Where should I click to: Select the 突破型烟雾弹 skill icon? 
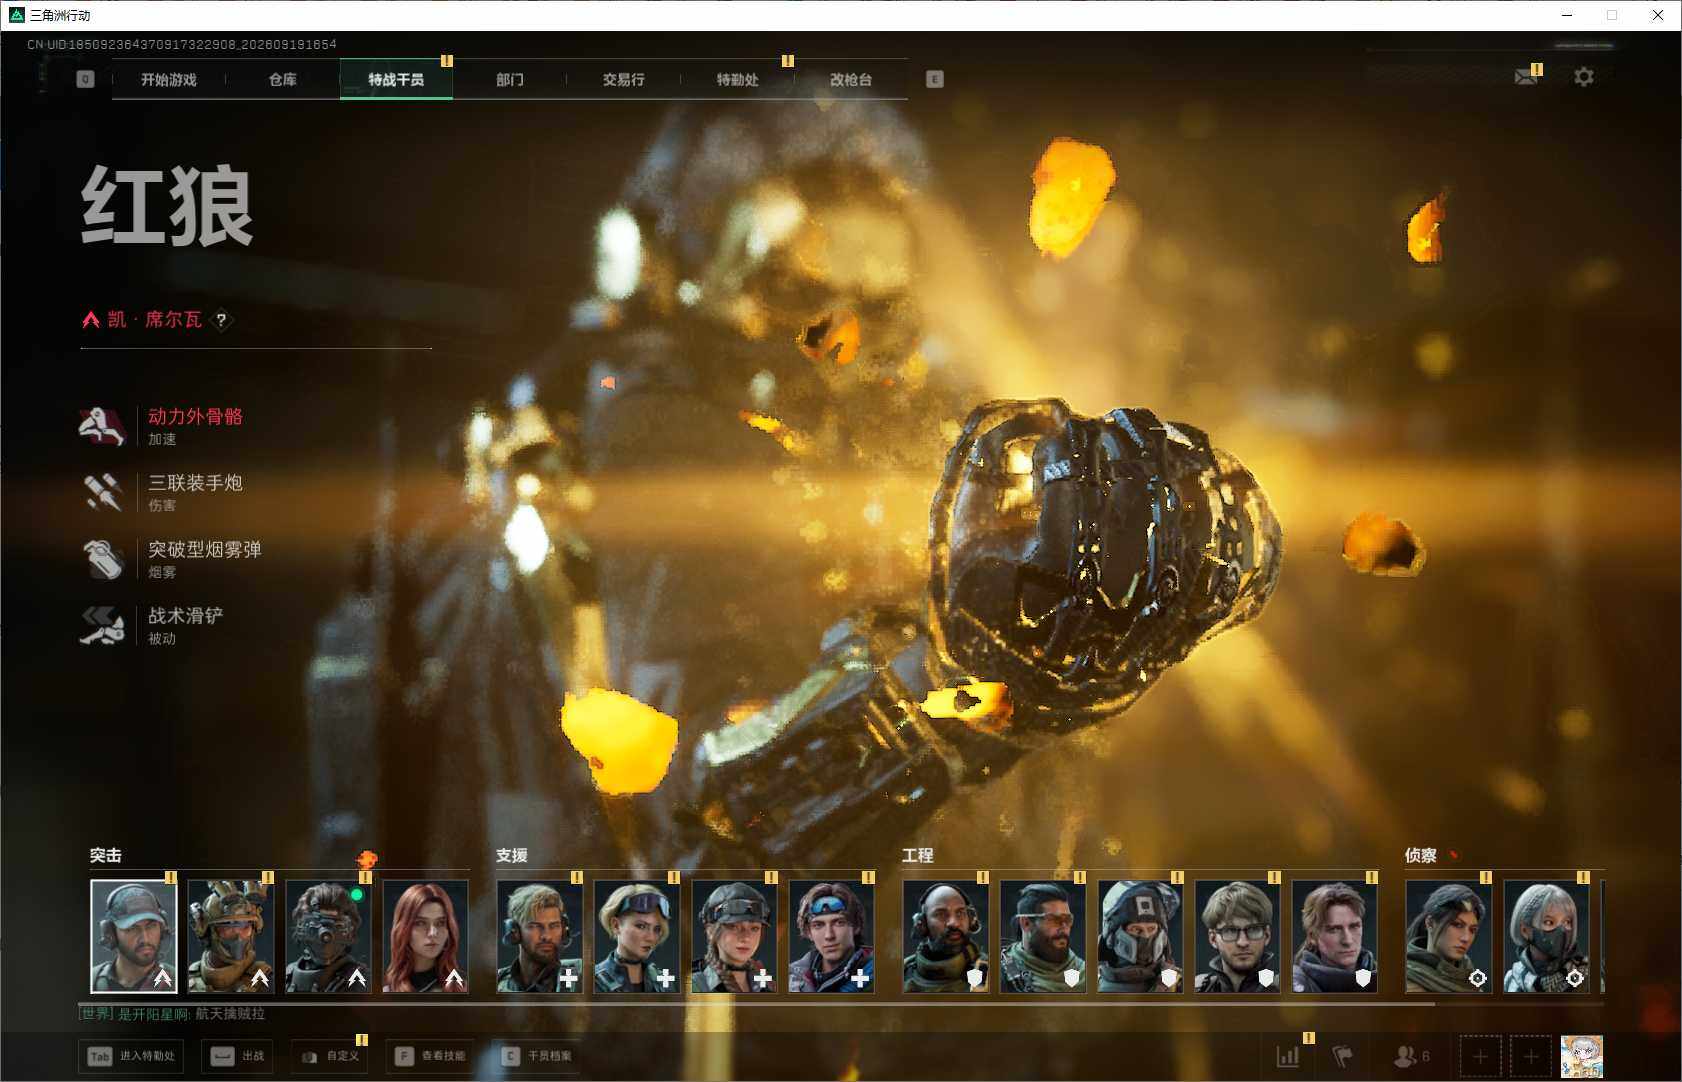click(102, 559)
